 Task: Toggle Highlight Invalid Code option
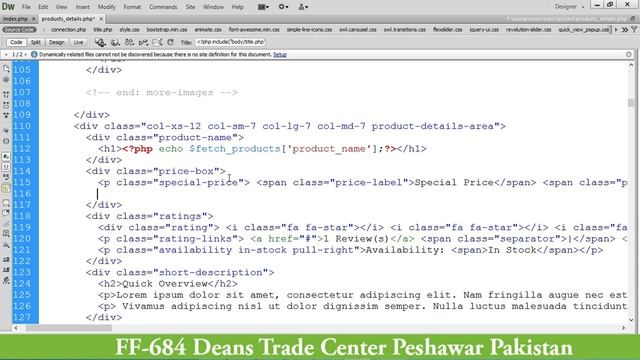[x=6, y=167]
